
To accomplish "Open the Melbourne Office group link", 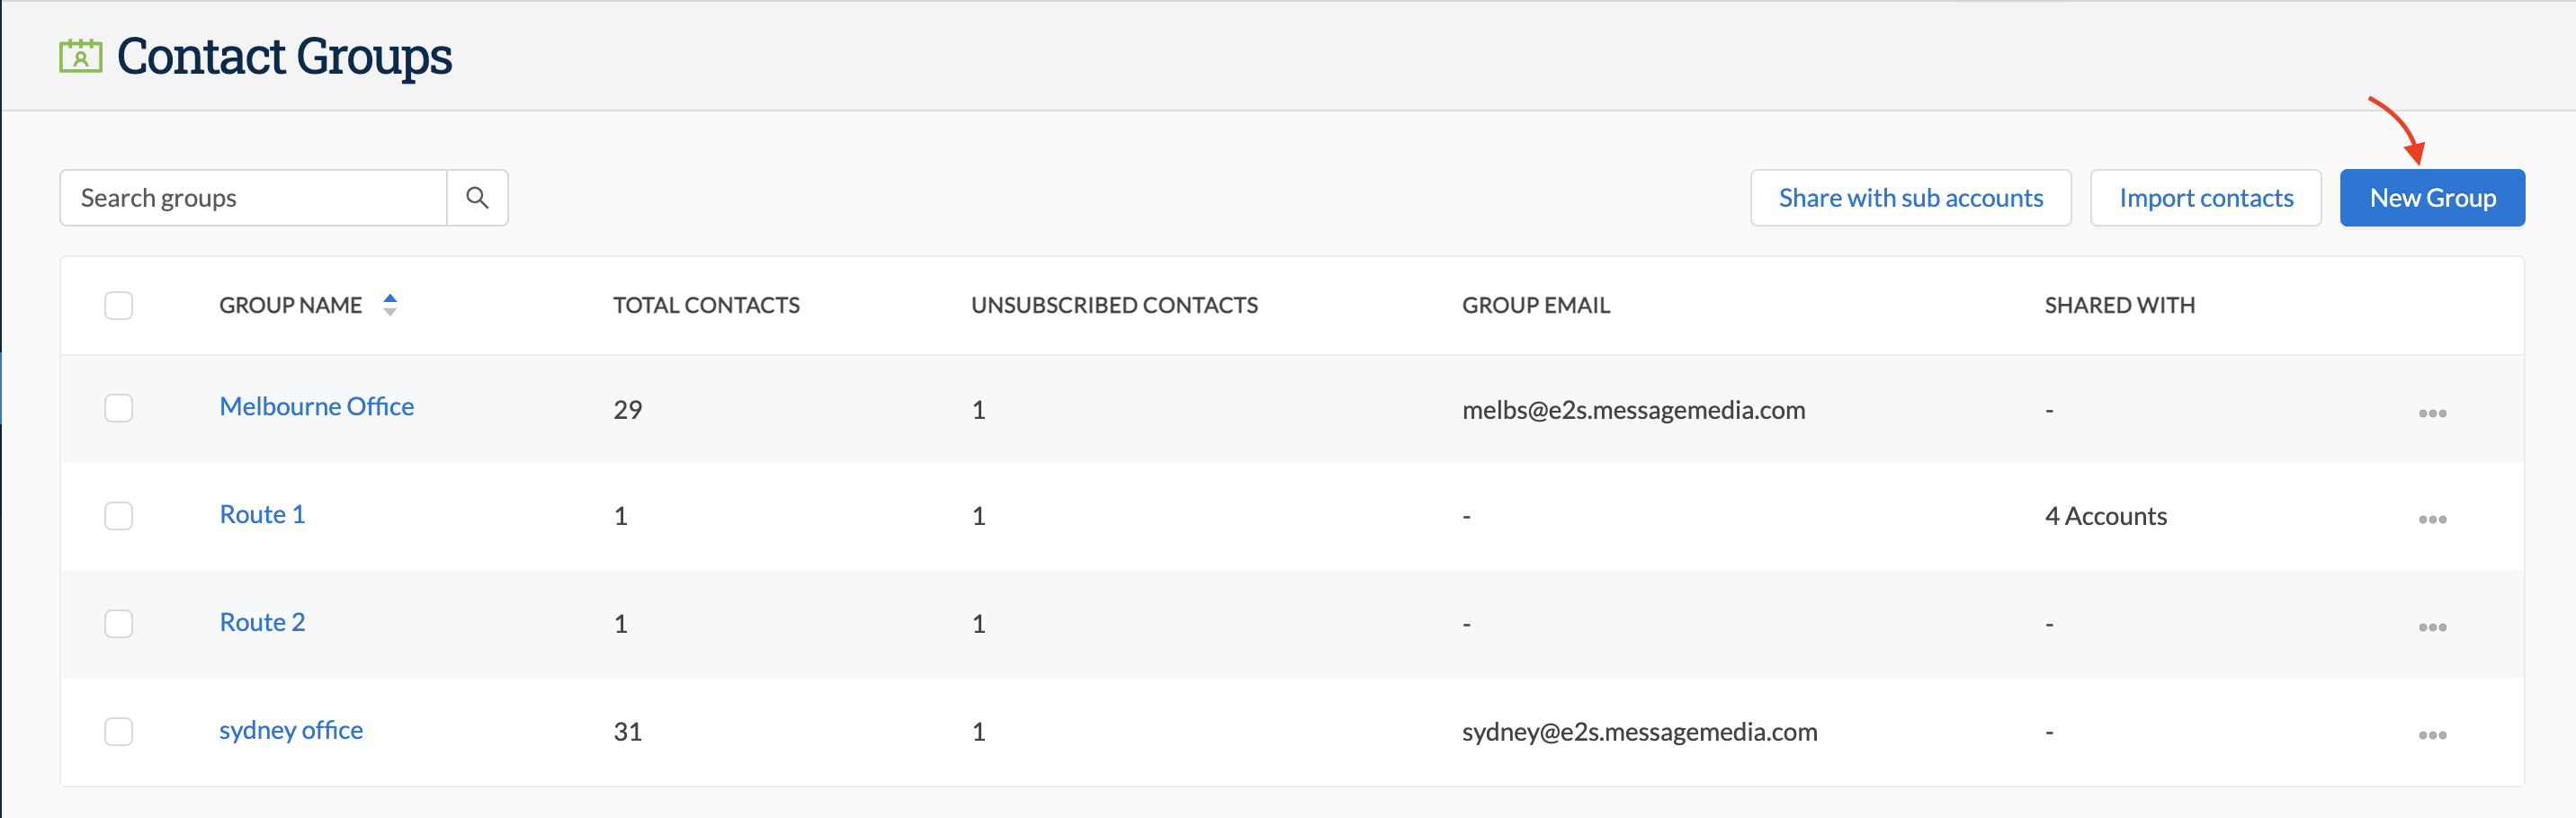I will coord(316,407).
